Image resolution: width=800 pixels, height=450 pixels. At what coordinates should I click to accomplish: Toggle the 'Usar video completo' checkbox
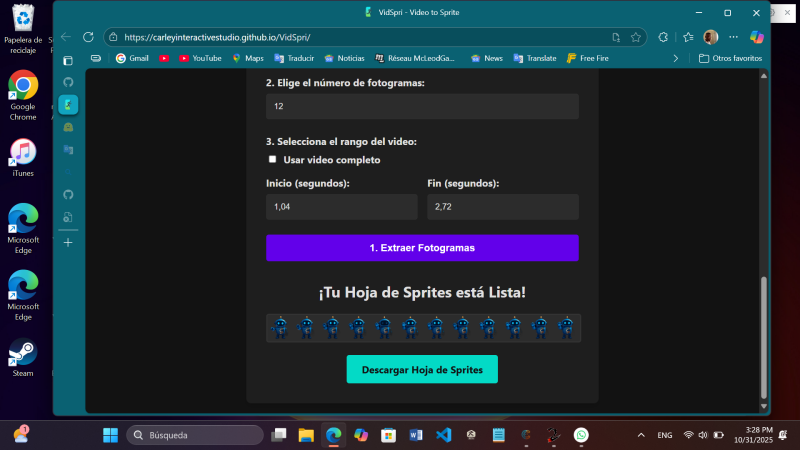pyautogui.click(x=272, y=159)
